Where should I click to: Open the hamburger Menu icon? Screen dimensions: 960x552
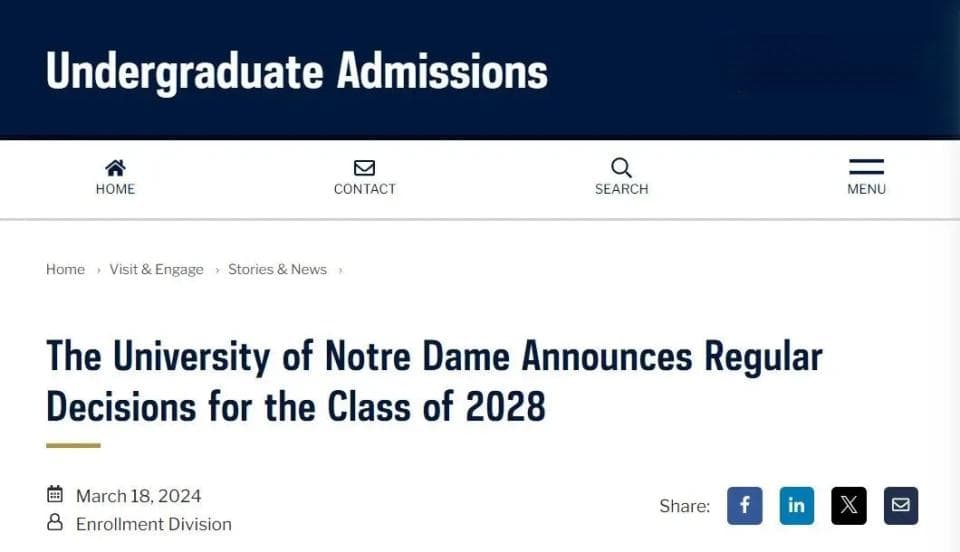tap(866, 166)
